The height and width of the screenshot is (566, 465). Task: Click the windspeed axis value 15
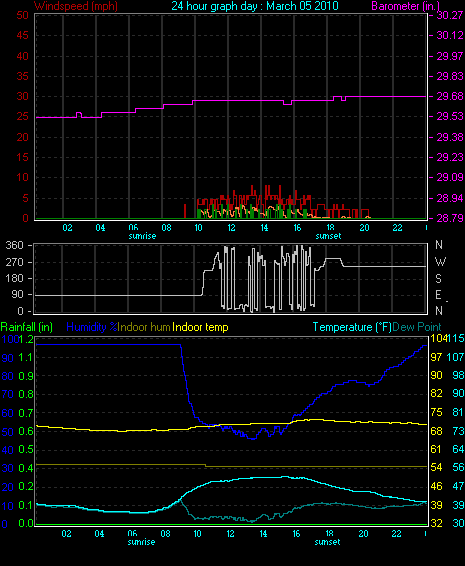point(22,157)
